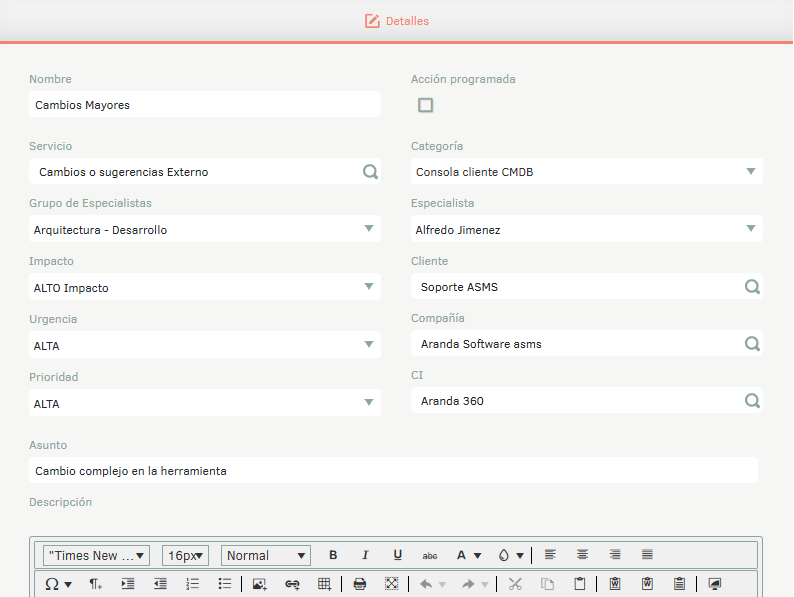The width and height of the screenshot is (794, 597).
Task: Apply italic formatting in the editor
Action: point(365,555)
